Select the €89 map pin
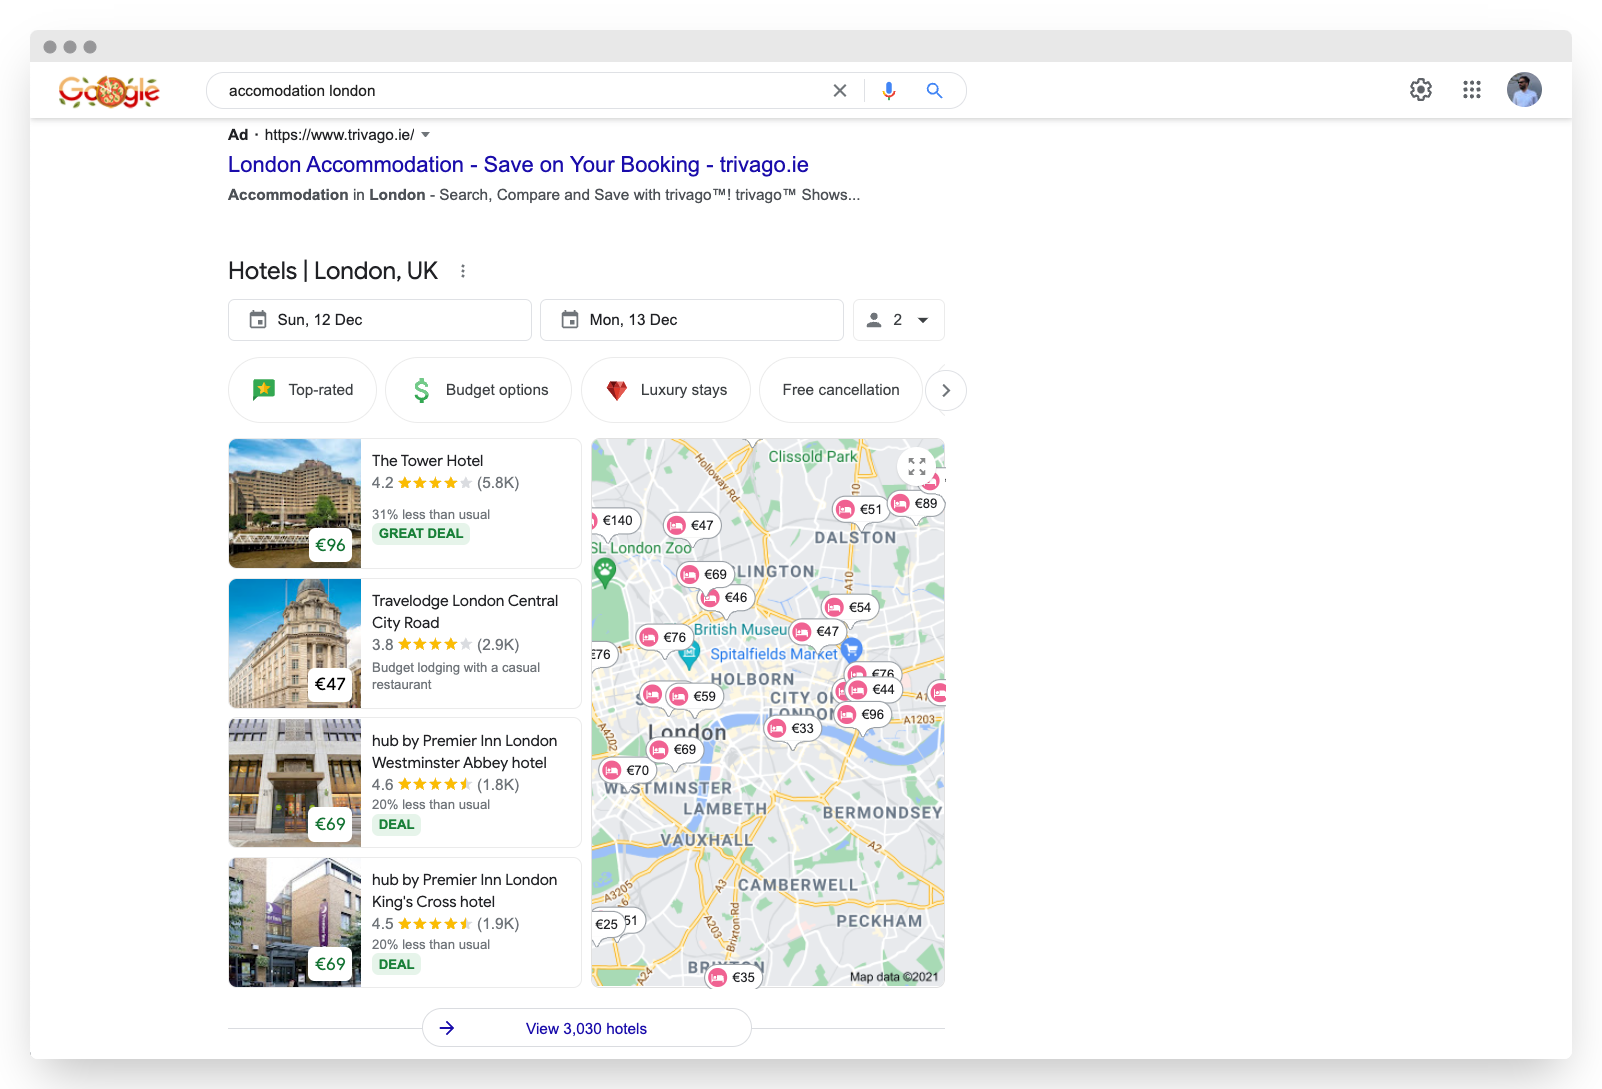 pos(916,504)
